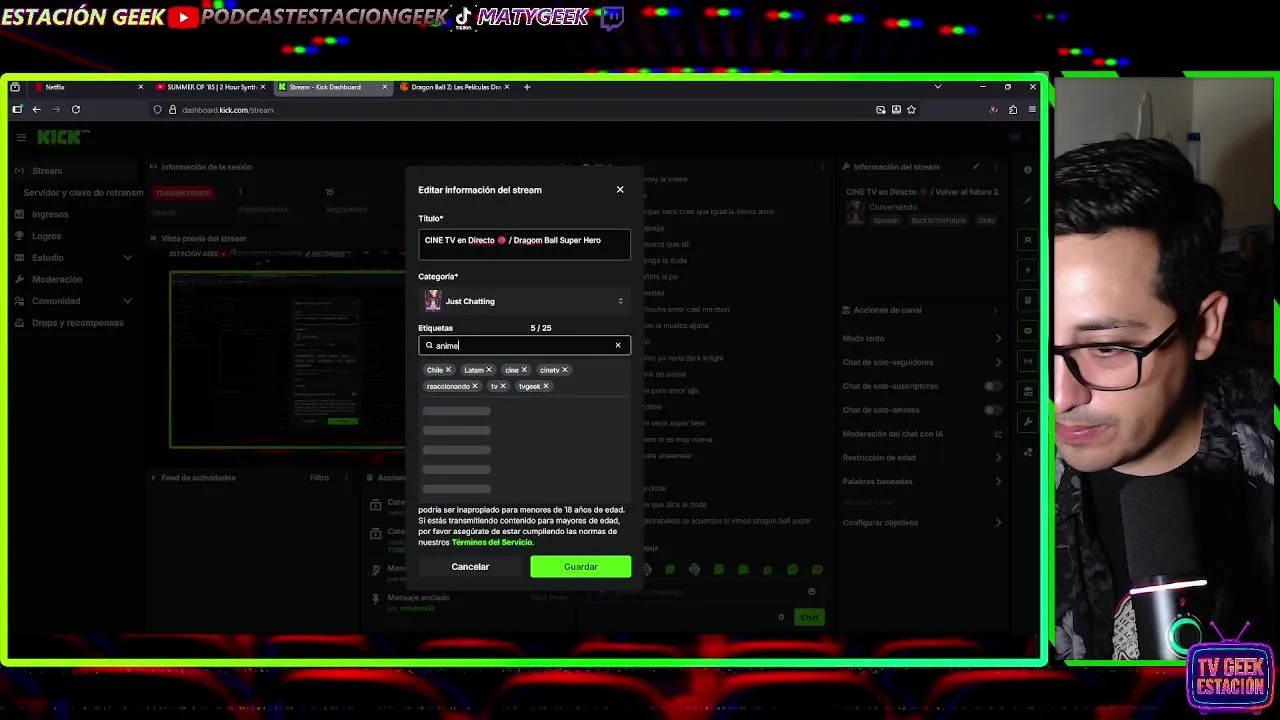The image size is (1280, 720).
Task: Open the Categoría Just Chatting dropdown
Action: point(524,301)
